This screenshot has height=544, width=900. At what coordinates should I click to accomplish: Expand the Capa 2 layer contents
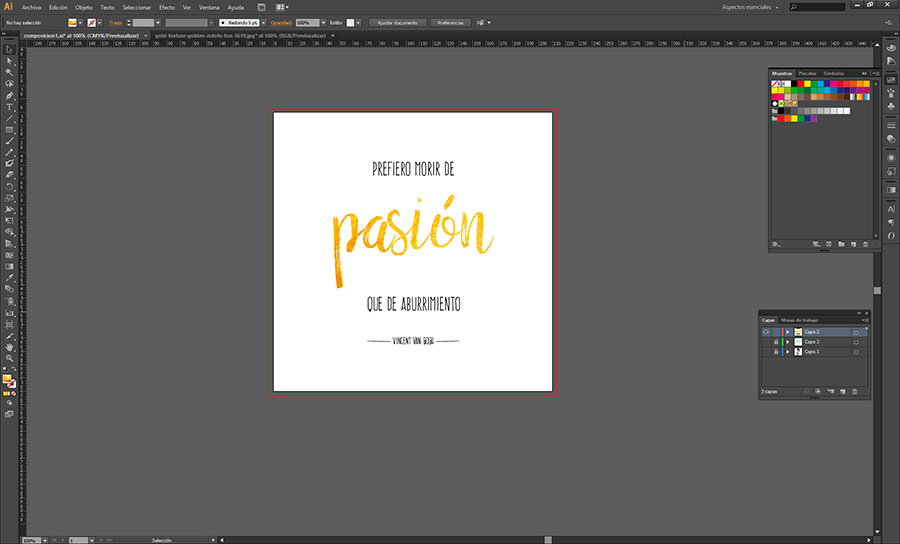(x=787, y=331)
